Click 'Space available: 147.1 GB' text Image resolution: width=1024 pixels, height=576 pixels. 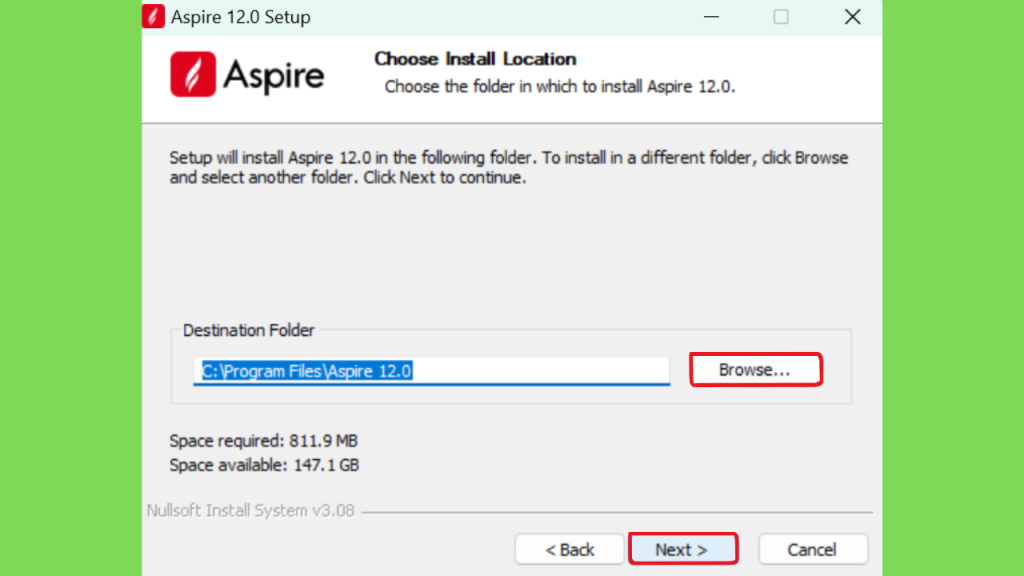tap(264, 465)
